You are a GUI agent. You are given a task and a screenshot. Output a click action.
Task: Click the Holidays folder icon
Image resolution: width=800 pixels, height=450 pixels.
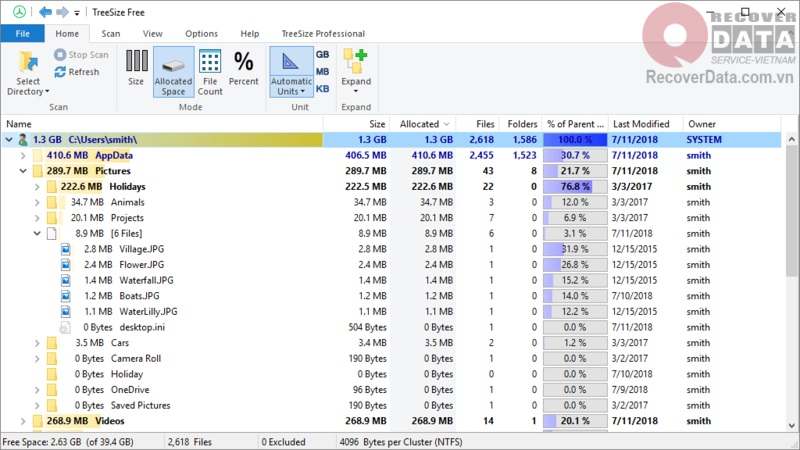coord(52,187)
